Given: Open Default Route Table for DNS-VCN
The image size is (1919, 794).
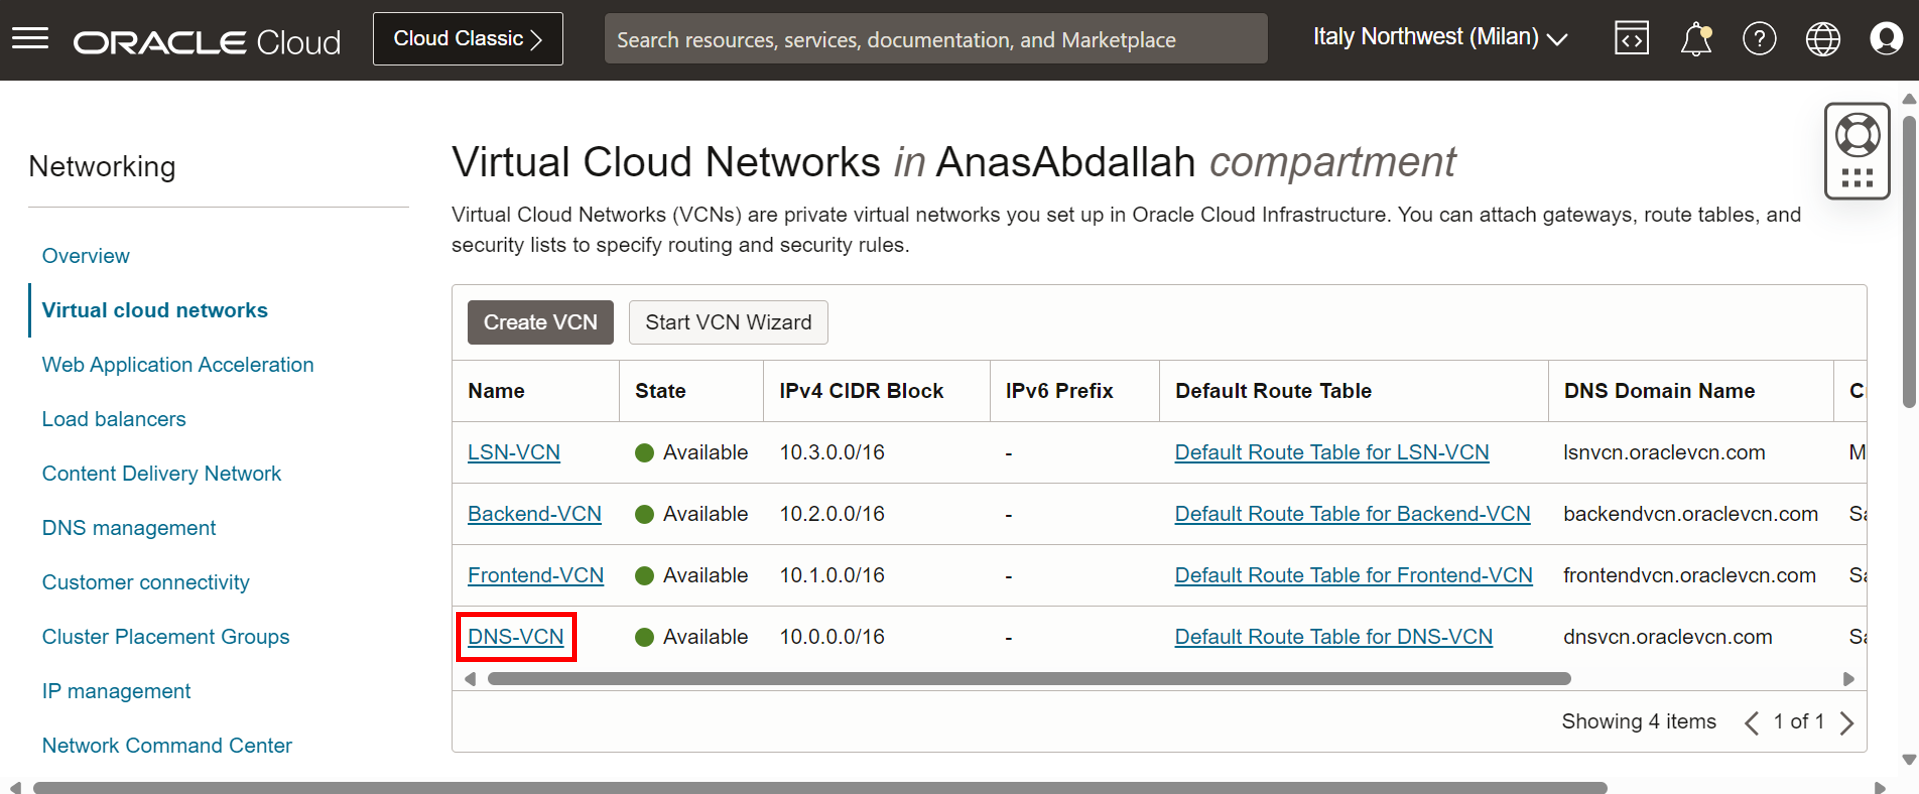Looking at the screenshot, I should [1334, 637].
